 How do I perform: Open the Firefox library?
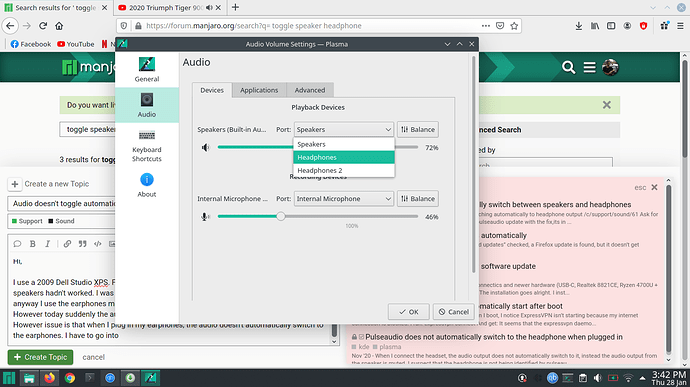pos(595,26)
